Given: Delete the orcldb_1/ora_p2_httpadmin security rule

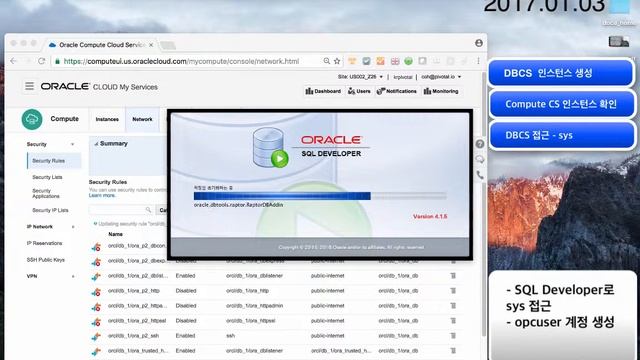Looking at the screenshot, I should click(453, 306).
